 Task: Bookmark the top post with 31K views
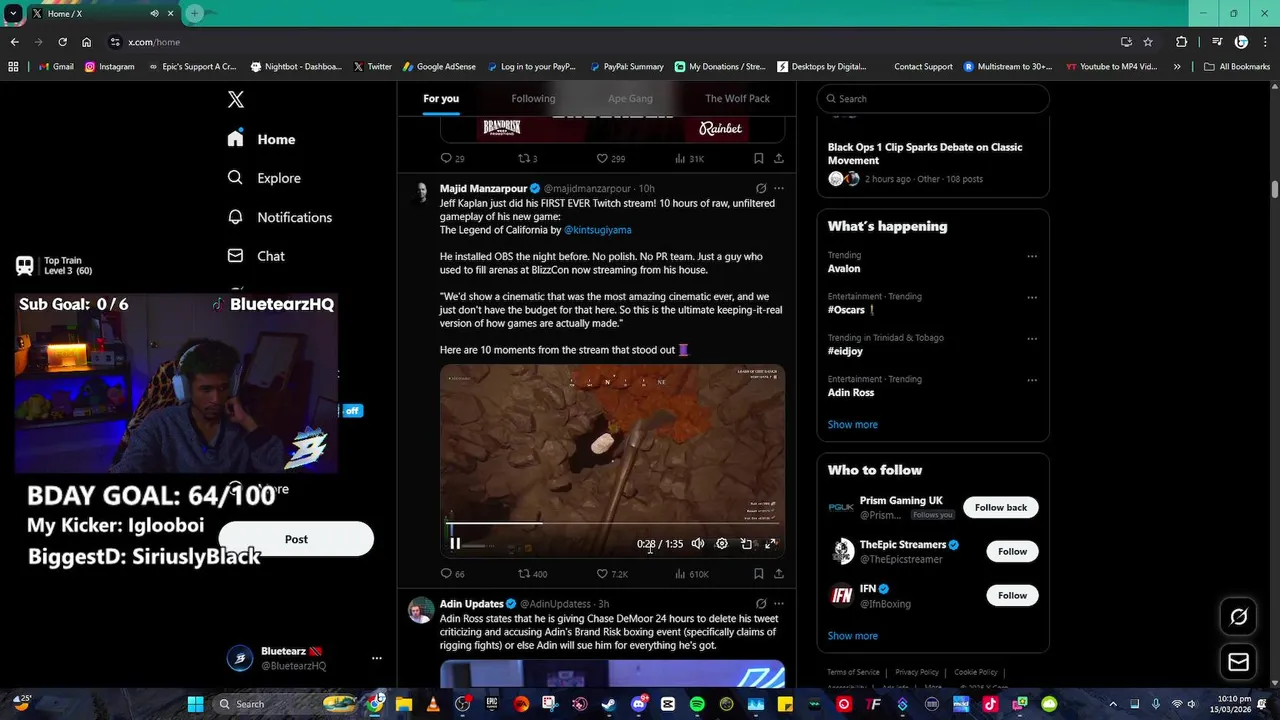point(758,158)
